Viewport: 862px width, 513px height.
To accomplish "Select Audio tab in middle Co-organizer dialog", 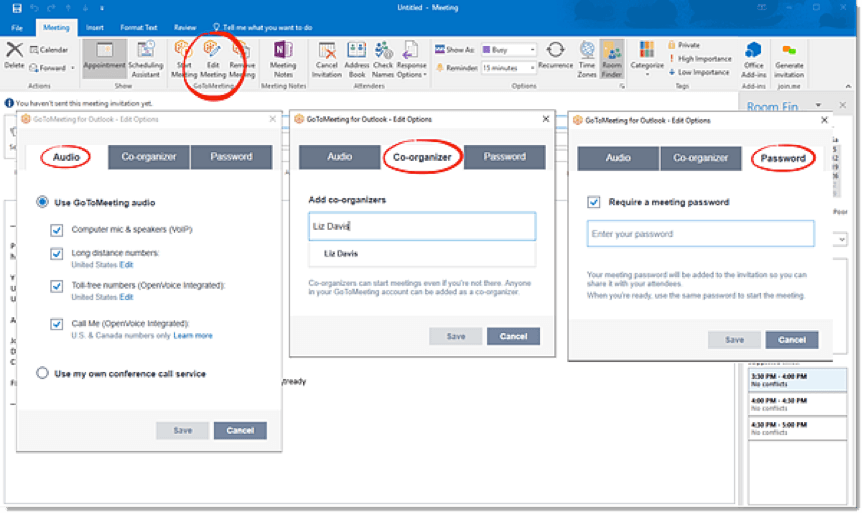I will [340, 157].
